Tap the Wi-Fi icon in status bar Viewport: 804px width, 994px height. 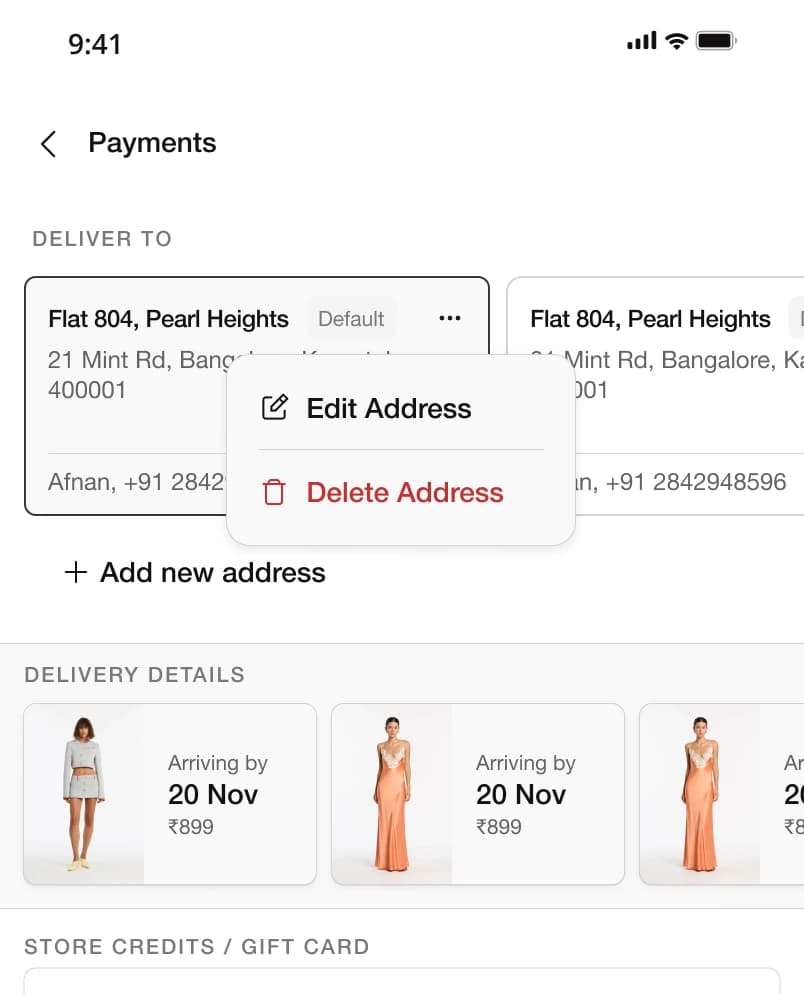point(677,41)
